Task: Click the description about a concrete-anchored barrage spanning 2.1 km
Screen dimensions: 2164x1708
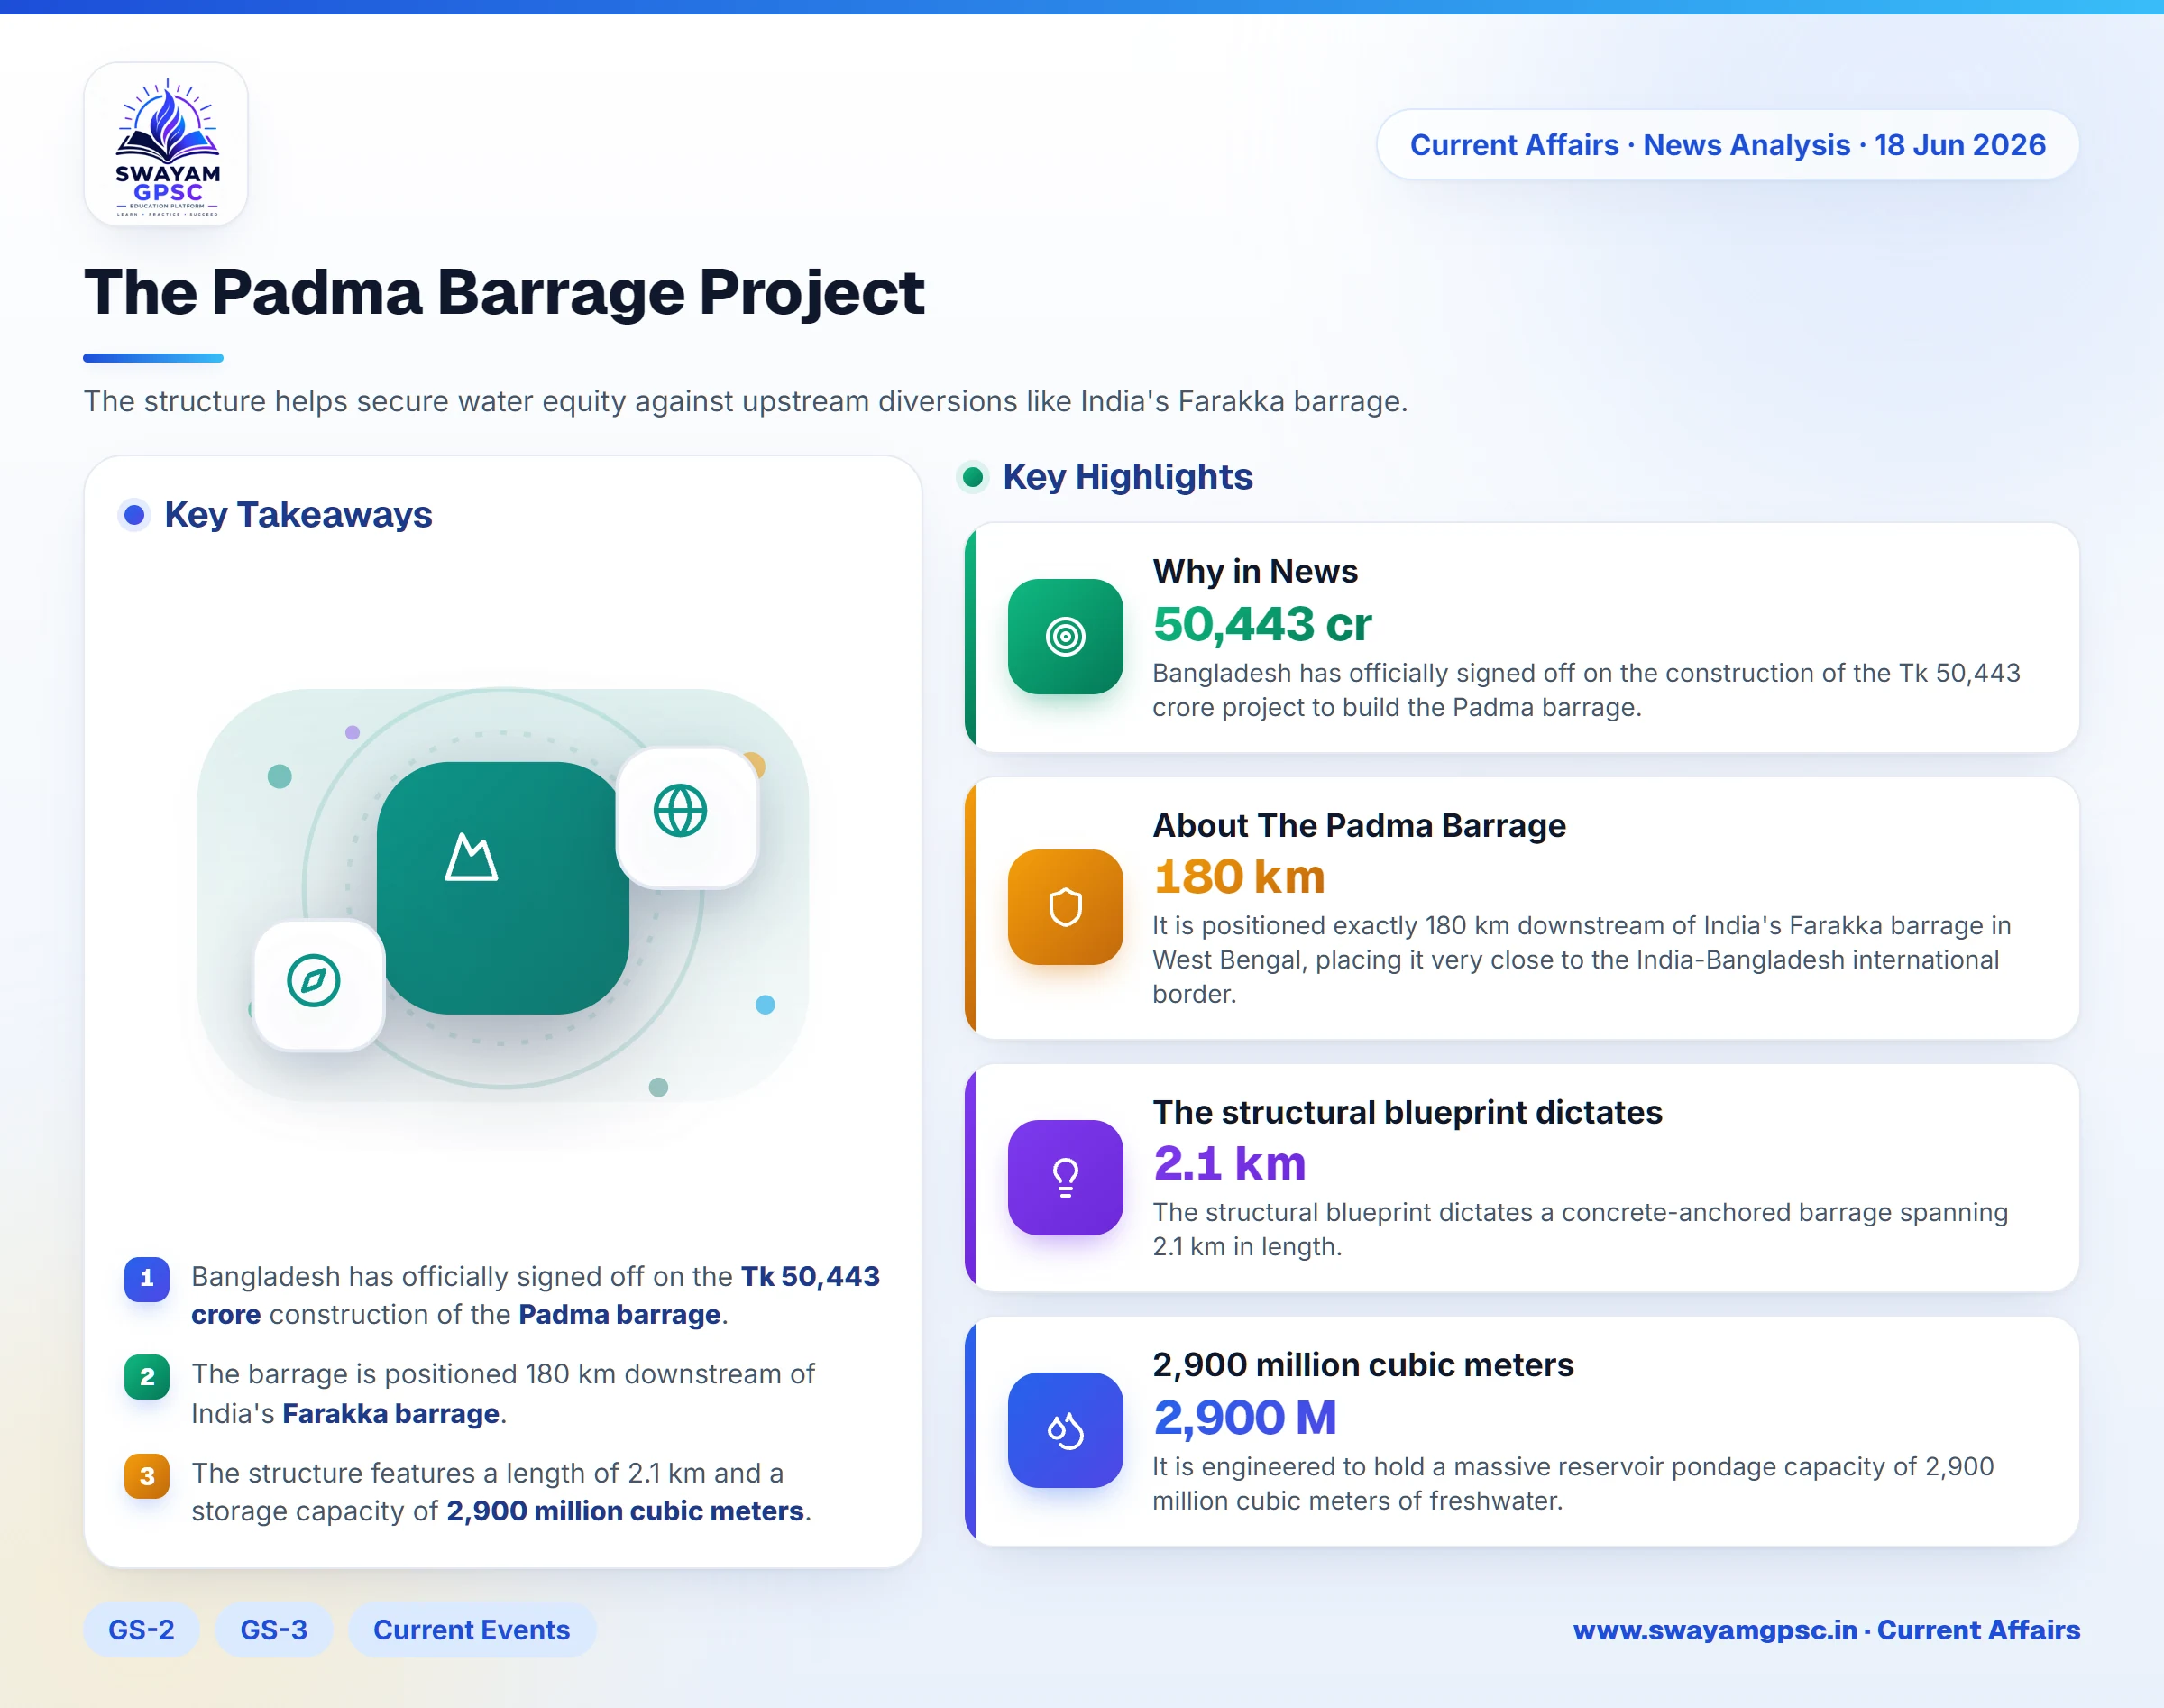Action: point(1580,1229)
